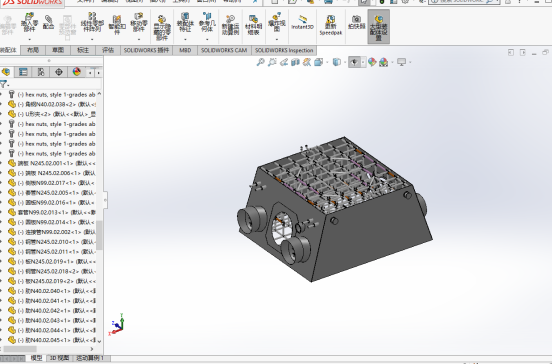Expand the 参考几何体 dropdown arrow

207,39
